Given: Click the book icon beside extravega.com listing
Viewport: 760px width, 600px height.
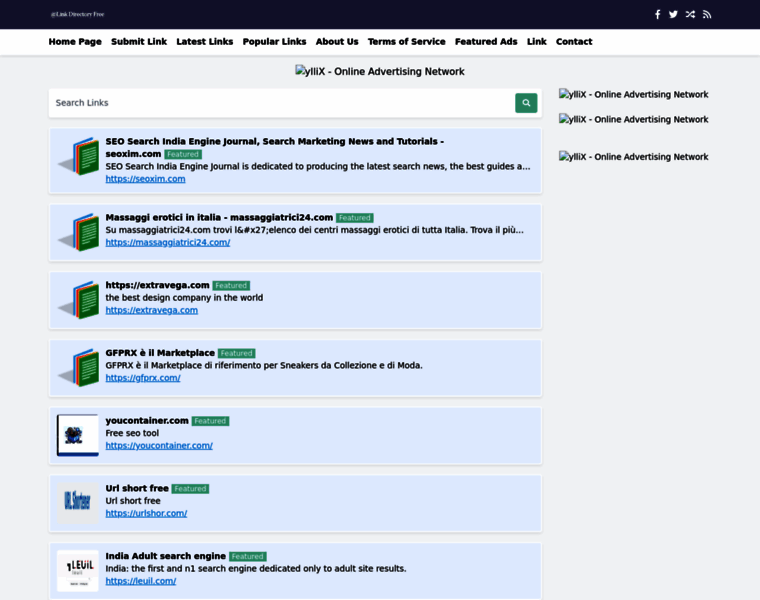Looking at the screenshot, I should pos(79,300).
